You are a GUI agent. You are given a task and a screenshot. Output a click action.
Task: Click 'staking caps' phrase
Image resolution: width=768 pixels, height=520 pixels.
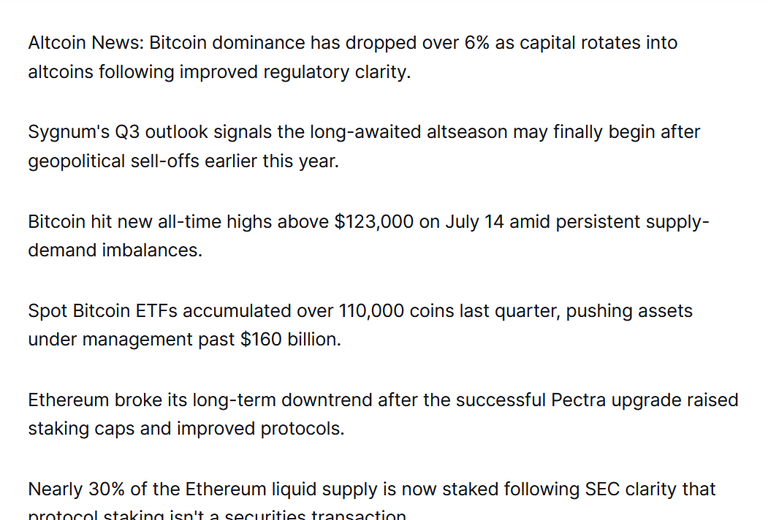81,429
